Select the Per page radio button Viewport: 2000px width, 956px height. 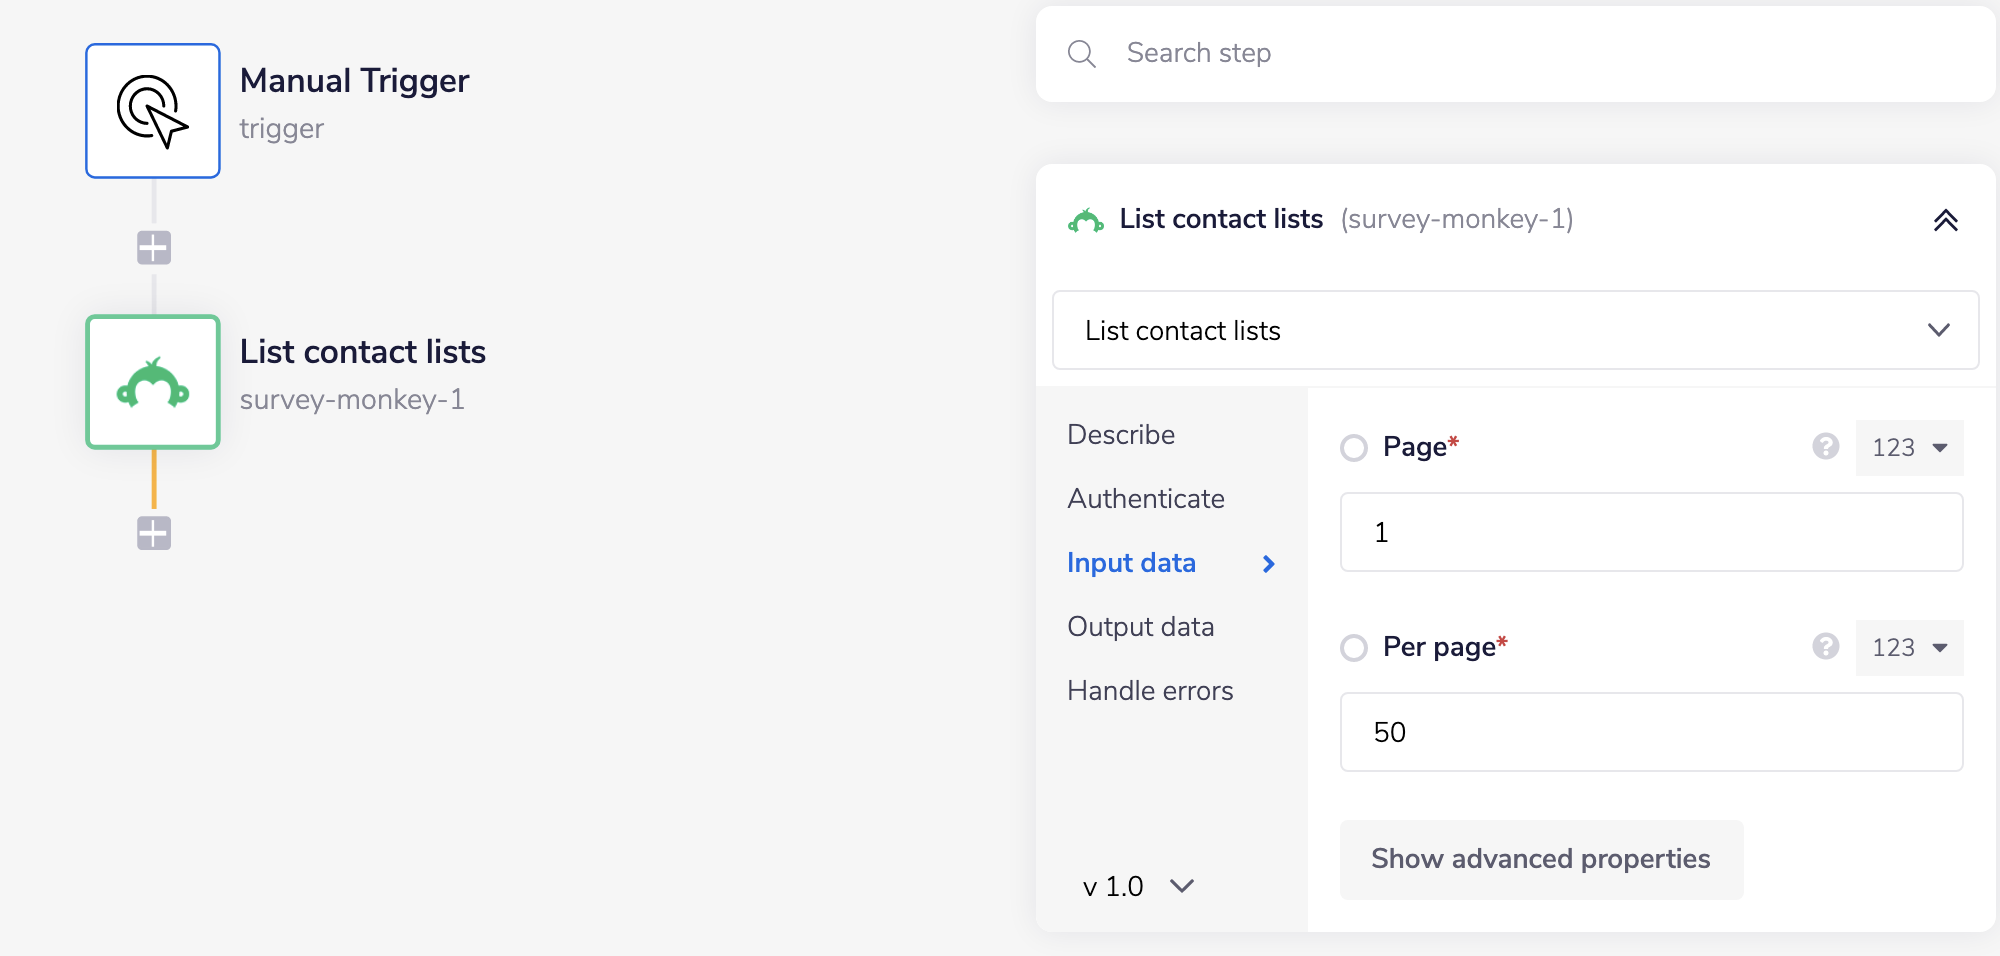tap(1354, 648)
